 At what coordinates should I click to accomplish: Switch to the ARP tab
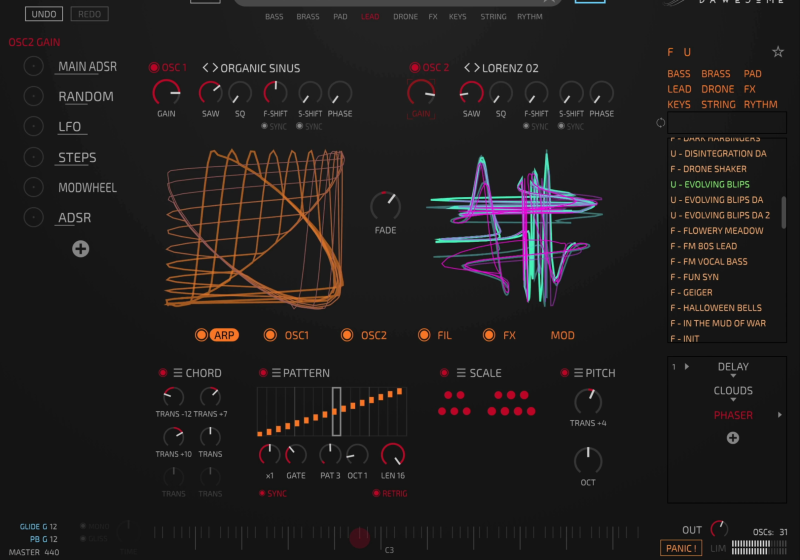point(224,335)
